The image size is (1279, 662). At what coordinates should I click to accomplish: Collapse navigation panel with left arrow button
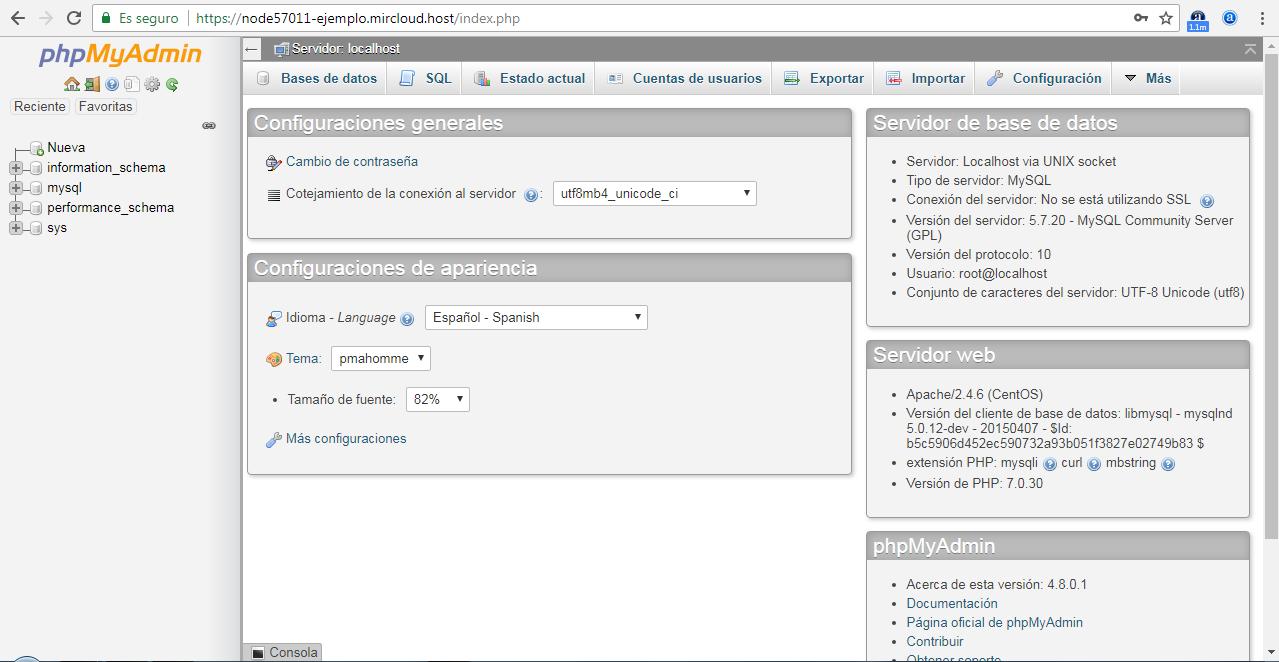click(252, 49)
